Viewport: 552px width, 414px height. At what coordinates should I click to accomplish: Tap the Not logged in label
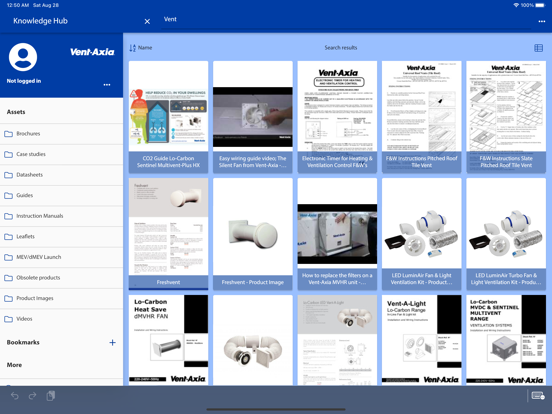pyautogui.click(x=24, y=81)
